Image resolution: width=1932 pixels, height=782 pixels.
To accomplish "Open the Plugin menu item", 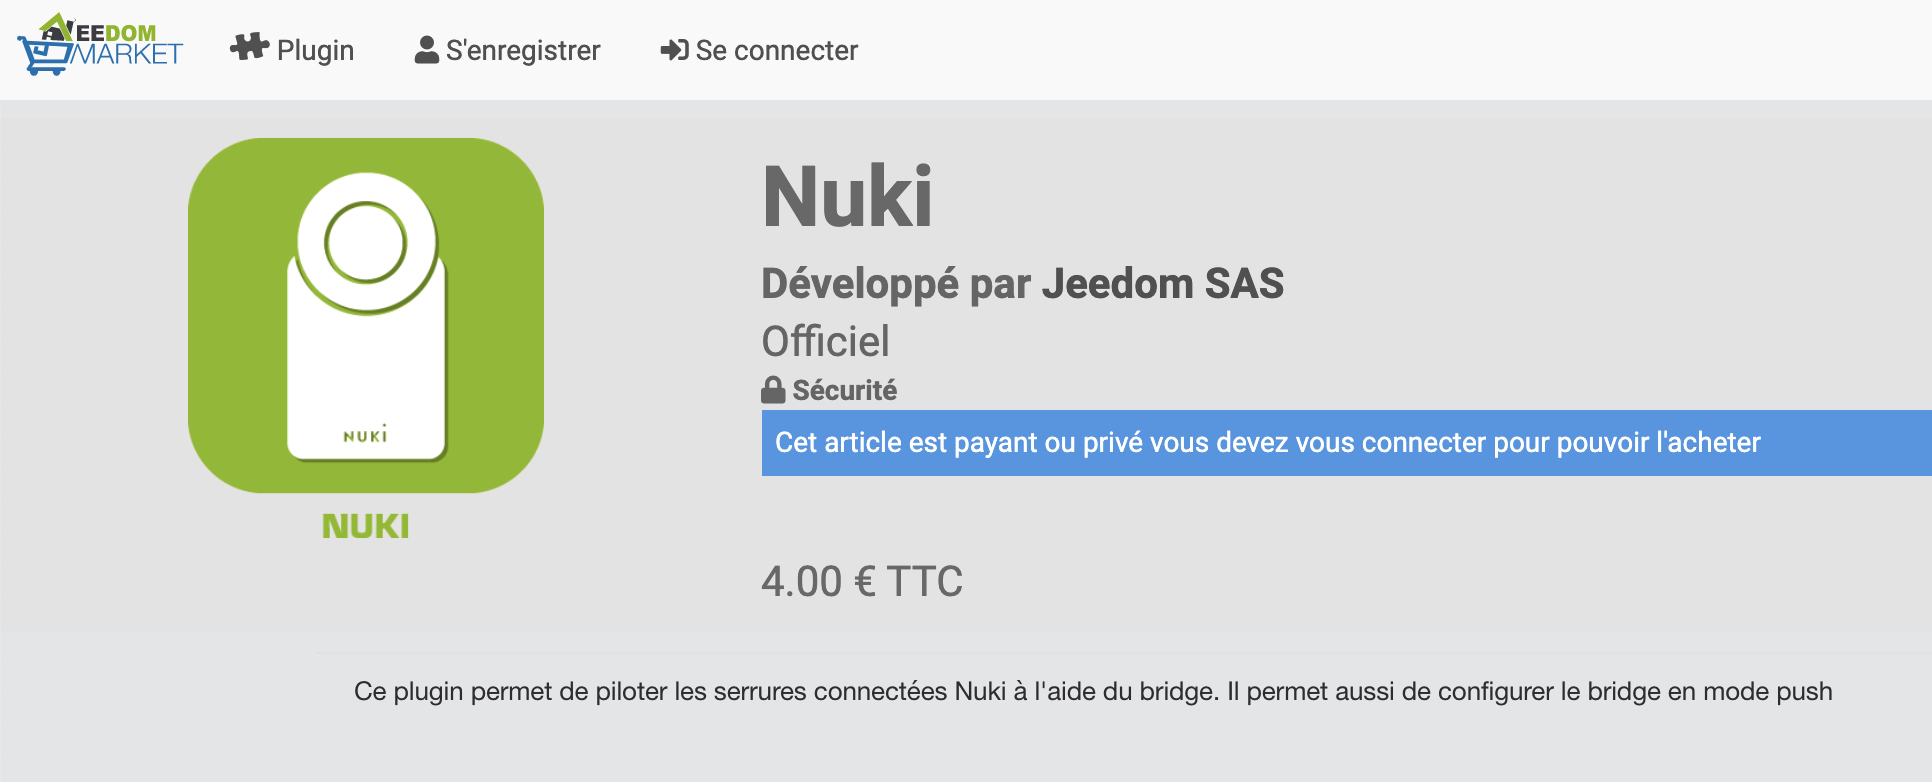I will click(x=292, y=50).
